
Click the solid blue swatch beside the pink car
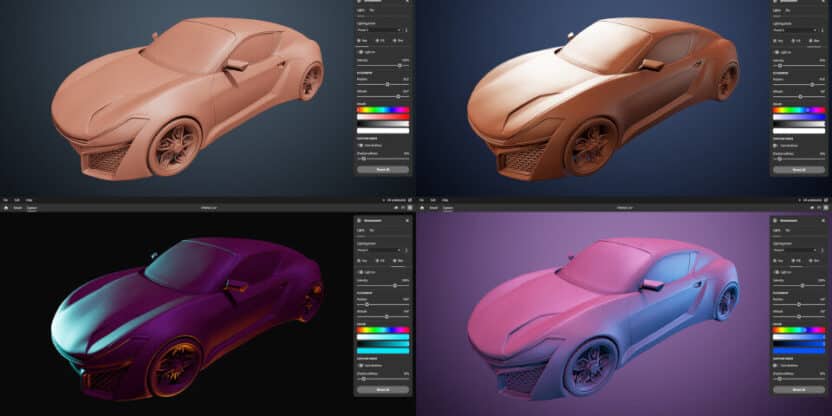(799, 351)
